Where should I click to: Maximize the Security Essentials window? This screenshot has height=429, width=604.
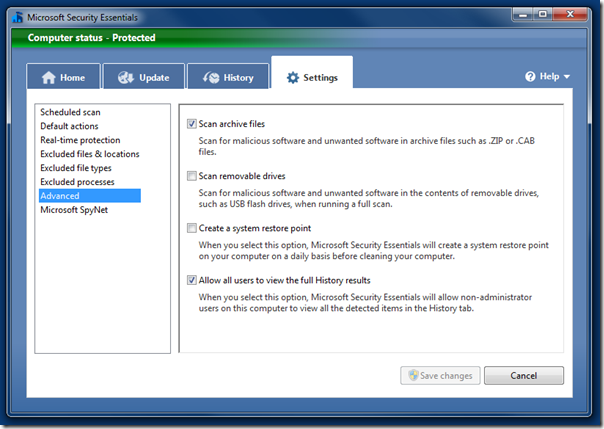point(543,15)
